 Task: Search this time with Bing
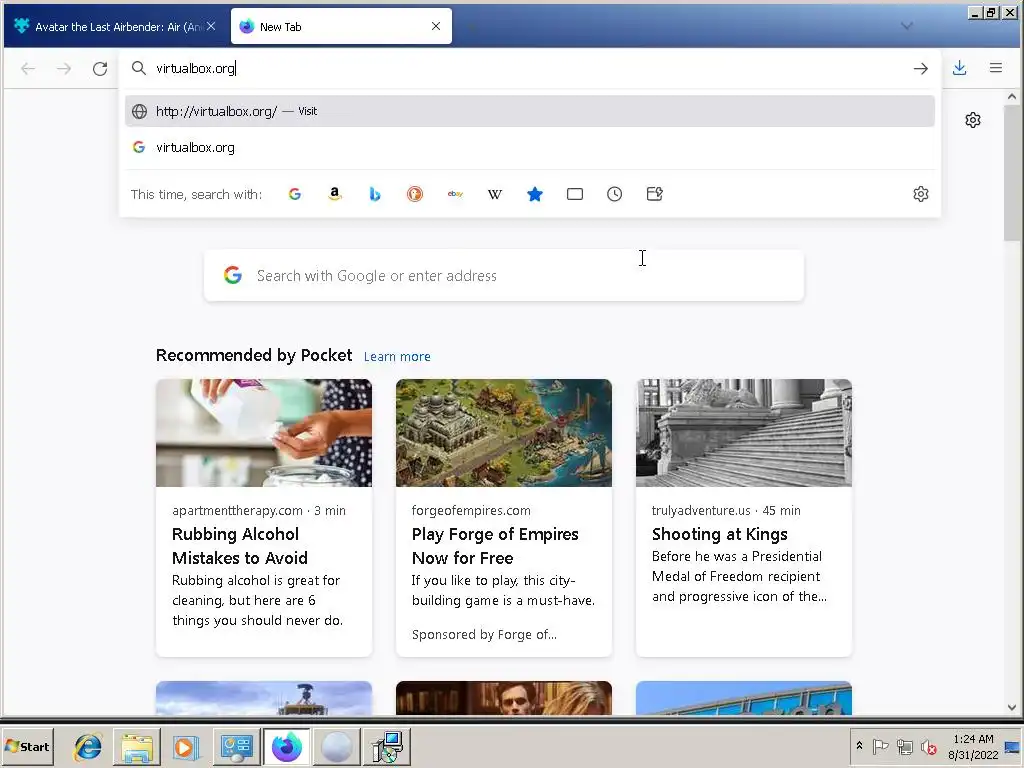374,194
